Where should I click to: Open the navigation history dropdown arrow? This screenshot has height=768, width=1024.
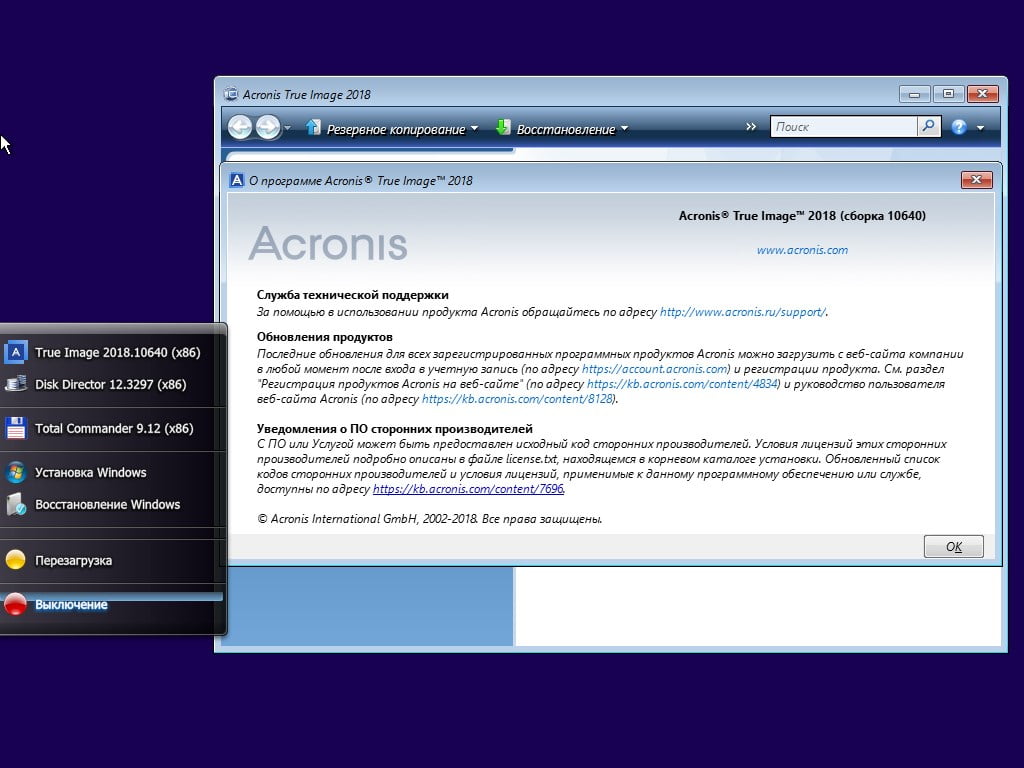tap(288, 129)
